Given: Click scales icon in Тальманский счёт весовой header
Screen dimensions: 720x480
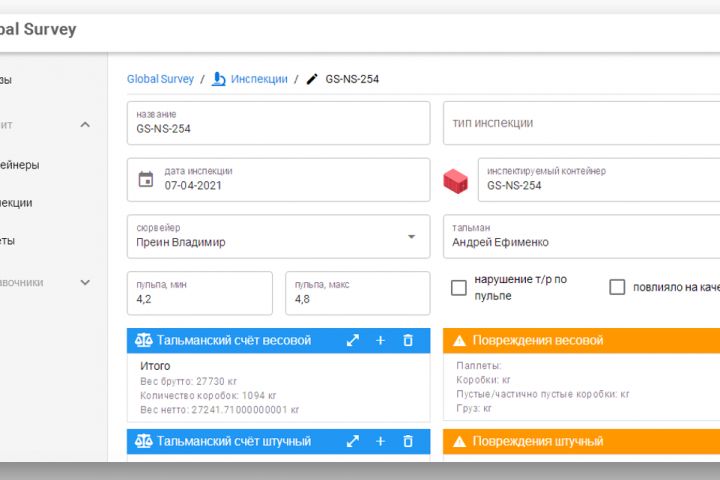Looking at the screenshot, I should pos(144,340).
